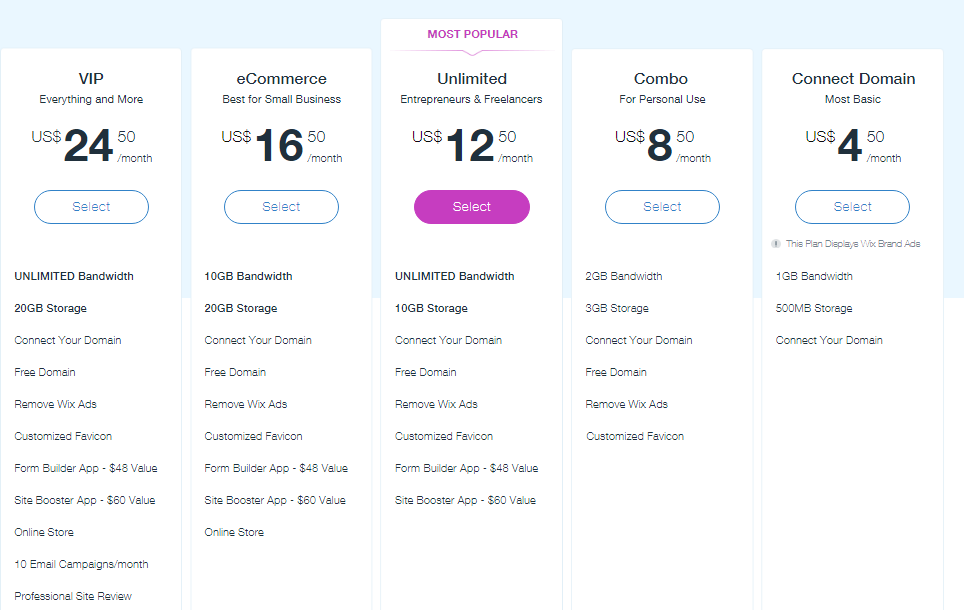Select the VIP plan
Viewport: 964px width, 610px height.
point(91,207)
